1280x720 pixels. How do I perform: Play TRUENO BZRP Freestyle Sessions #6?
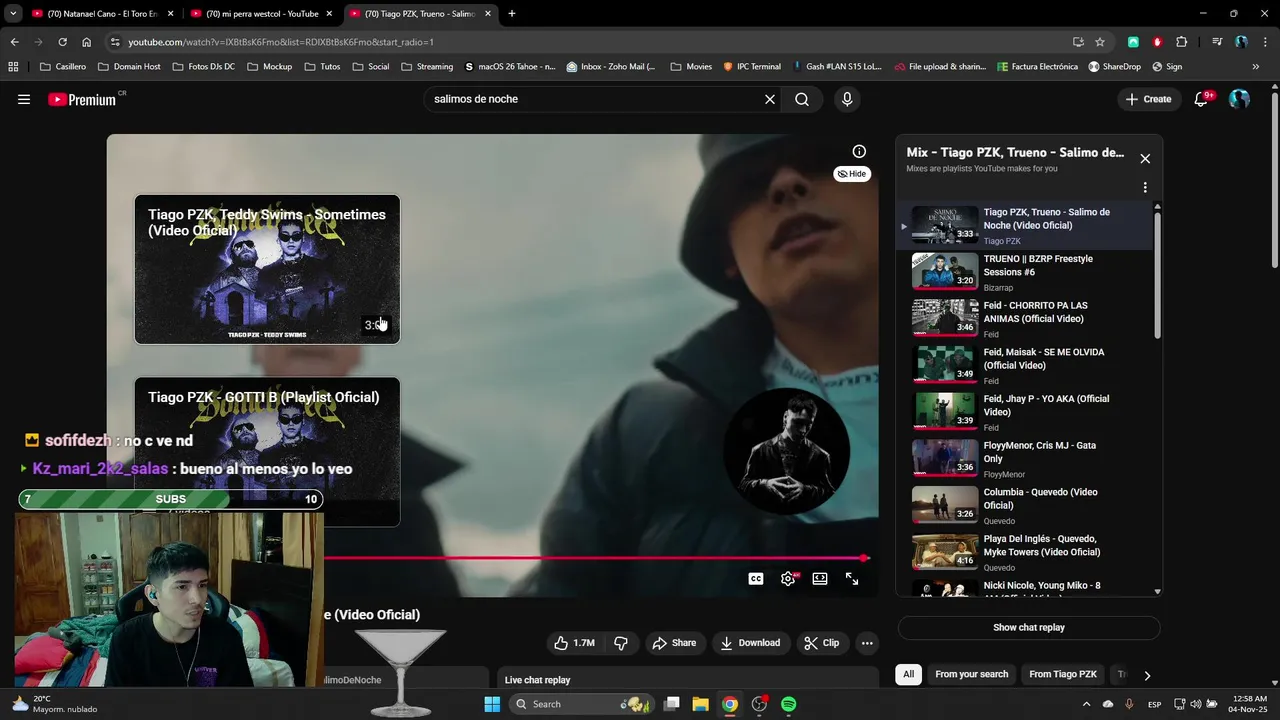pyautogui.click(x=1027, y=272)
